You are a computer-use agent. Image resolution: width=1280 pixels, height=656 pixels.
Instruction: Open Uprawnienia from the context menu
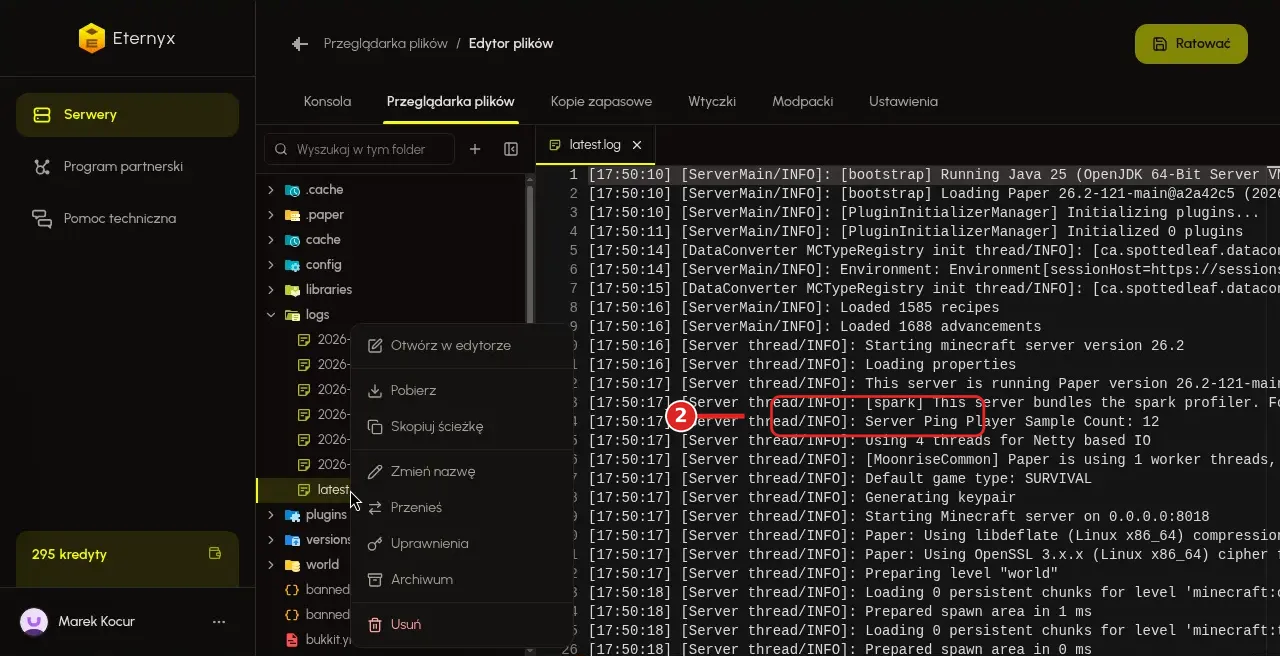[x=462, y=544]
